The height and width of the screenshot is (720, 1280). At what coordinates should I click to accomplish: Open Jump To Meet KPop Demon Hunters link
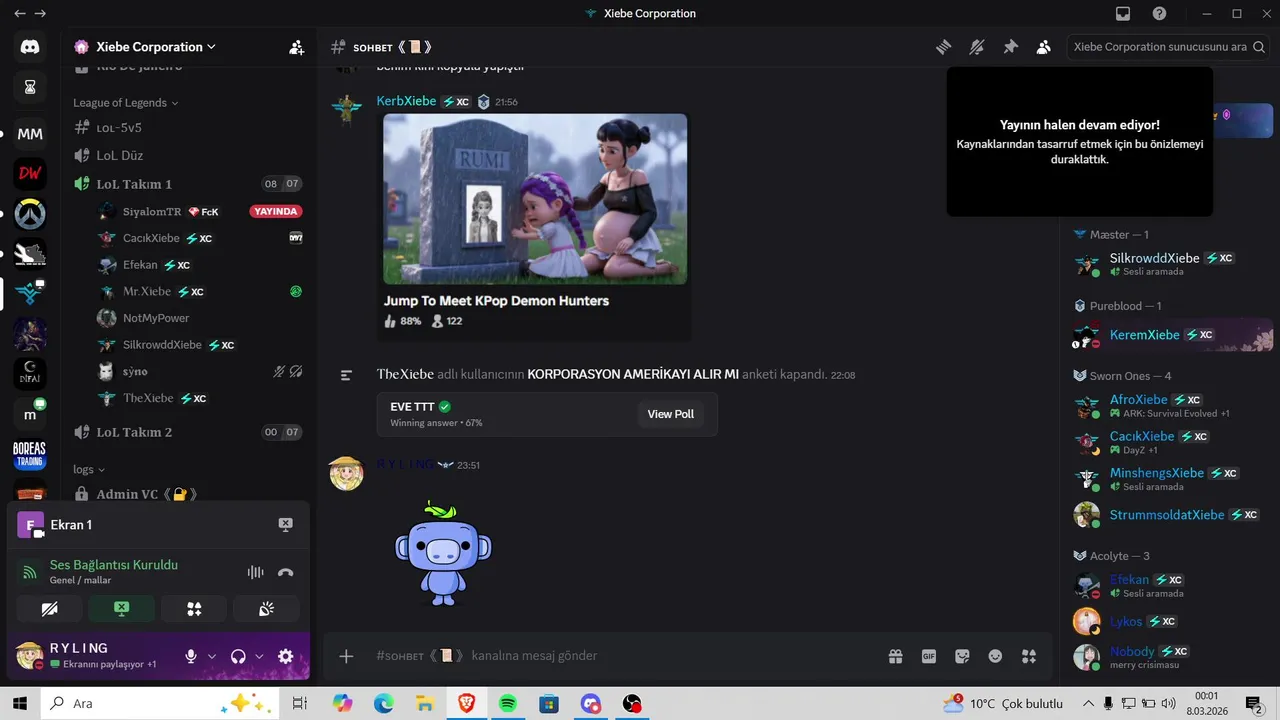tap(496, 300)
